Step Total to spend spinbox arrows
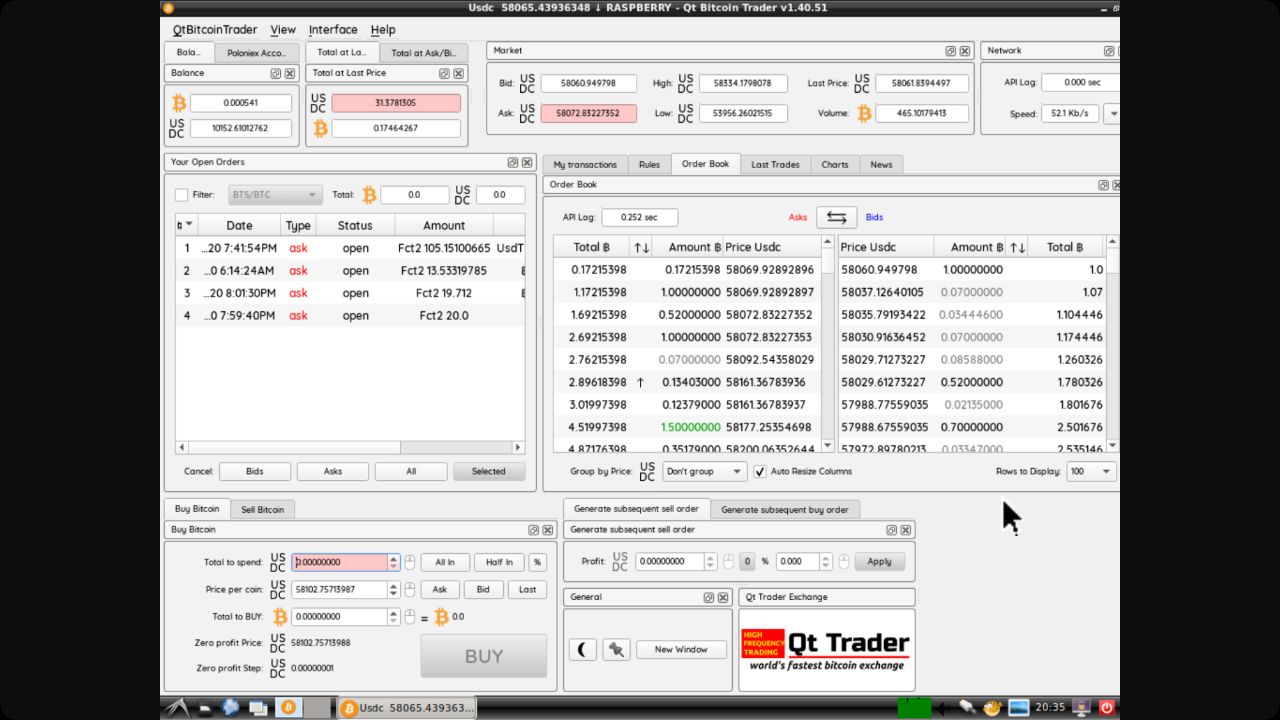Viewport: 1280px width, 720px height. [394, 563]
